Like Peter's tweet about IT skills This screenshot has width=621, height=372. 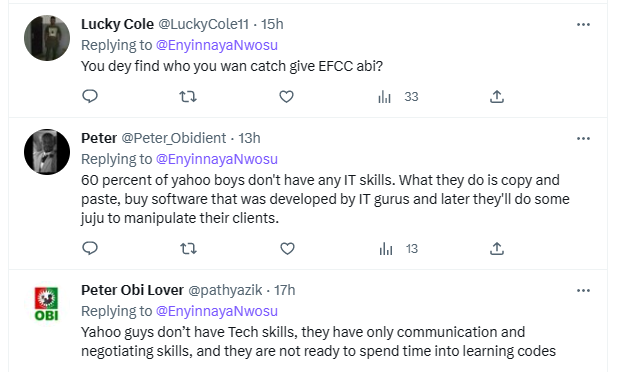(287, 249)
